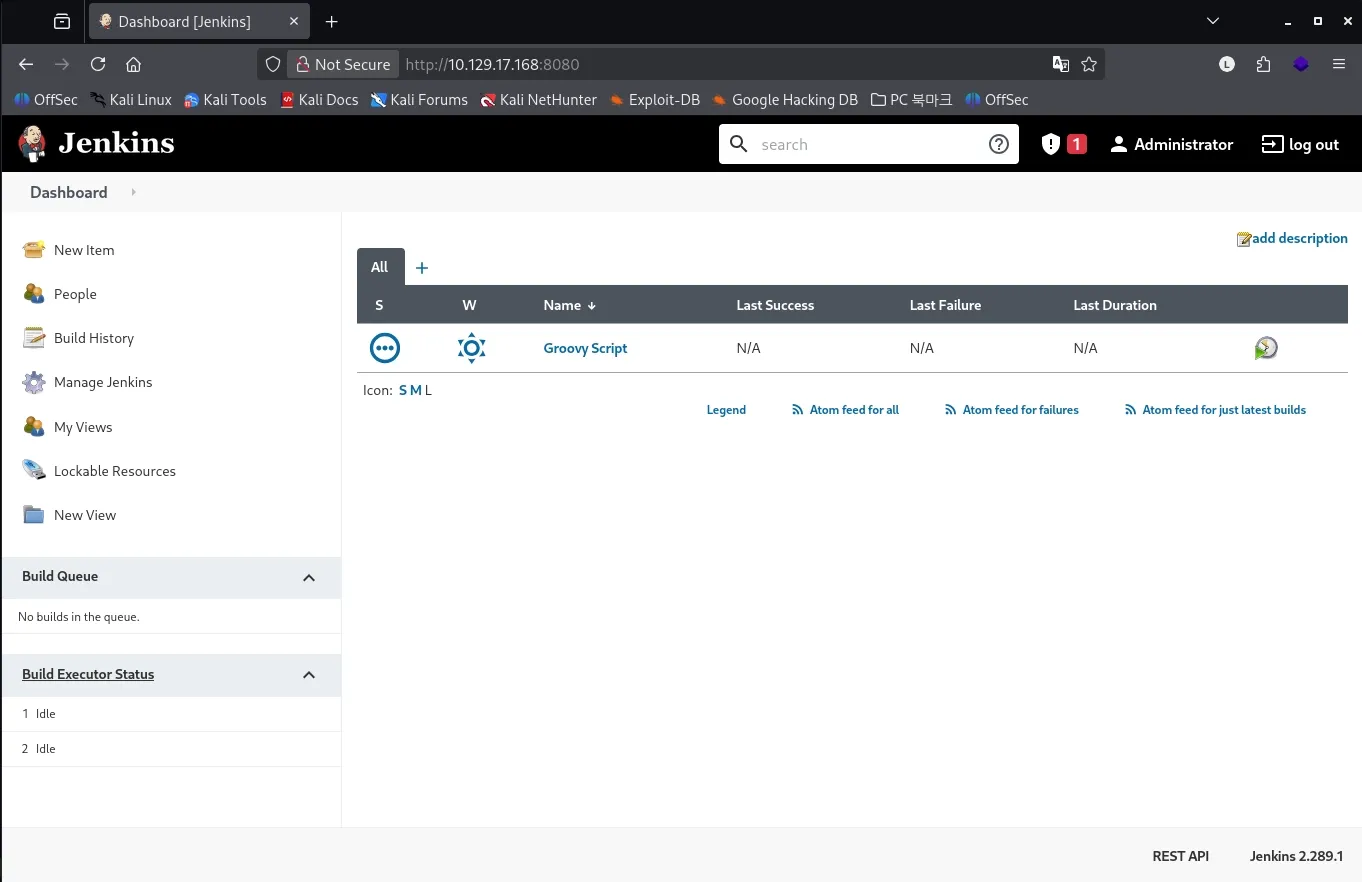Click the Jenkins 2.289.1 version link
Image resolution: width=1362 pixels, height=882 pixels.
(1297, 856)
